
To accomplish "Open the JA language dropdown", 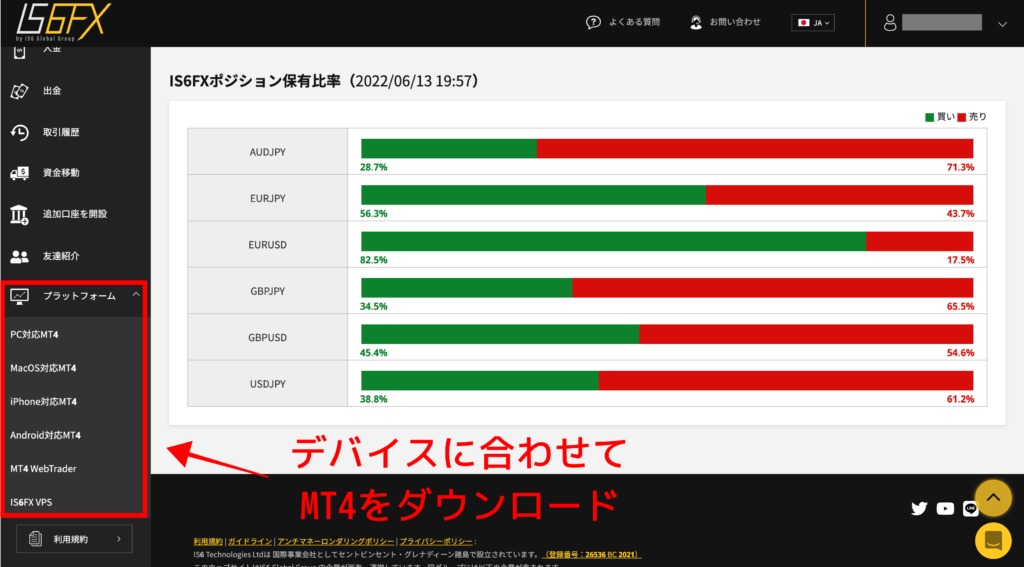I will tap(812, 22).
